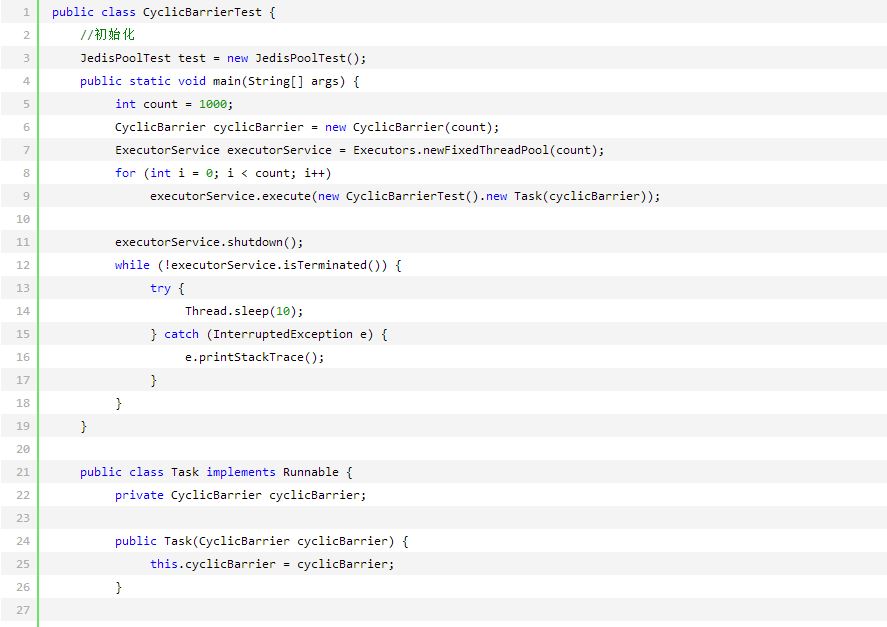Click the 'private' keyword on line 22

point(139,495)
